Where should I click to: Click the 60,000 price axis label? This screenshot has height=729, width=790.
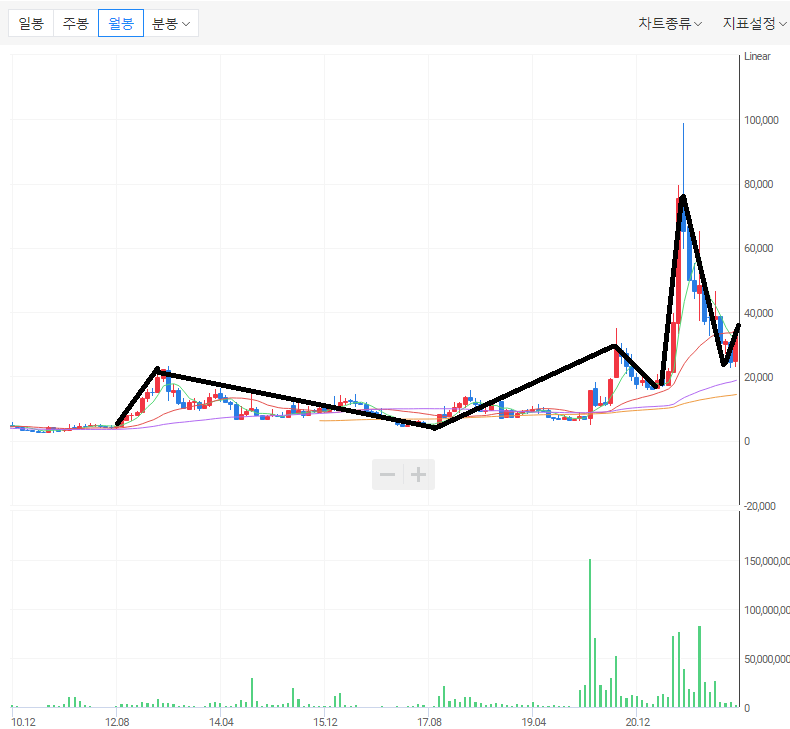(x=759, y=248)
